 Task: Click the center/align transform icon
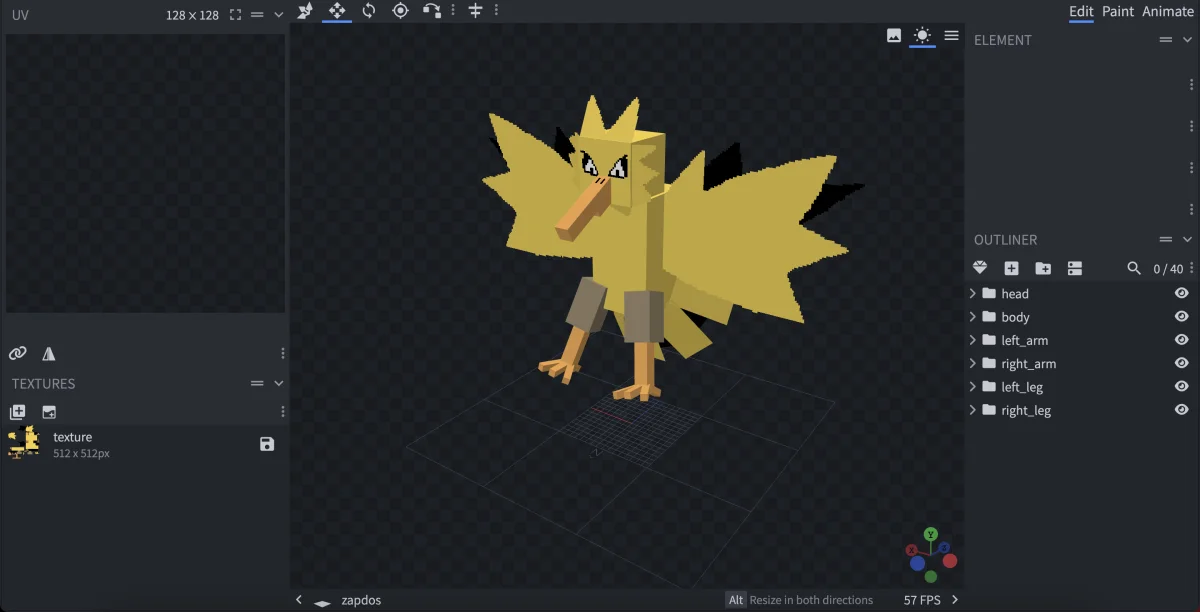(475, 10)
